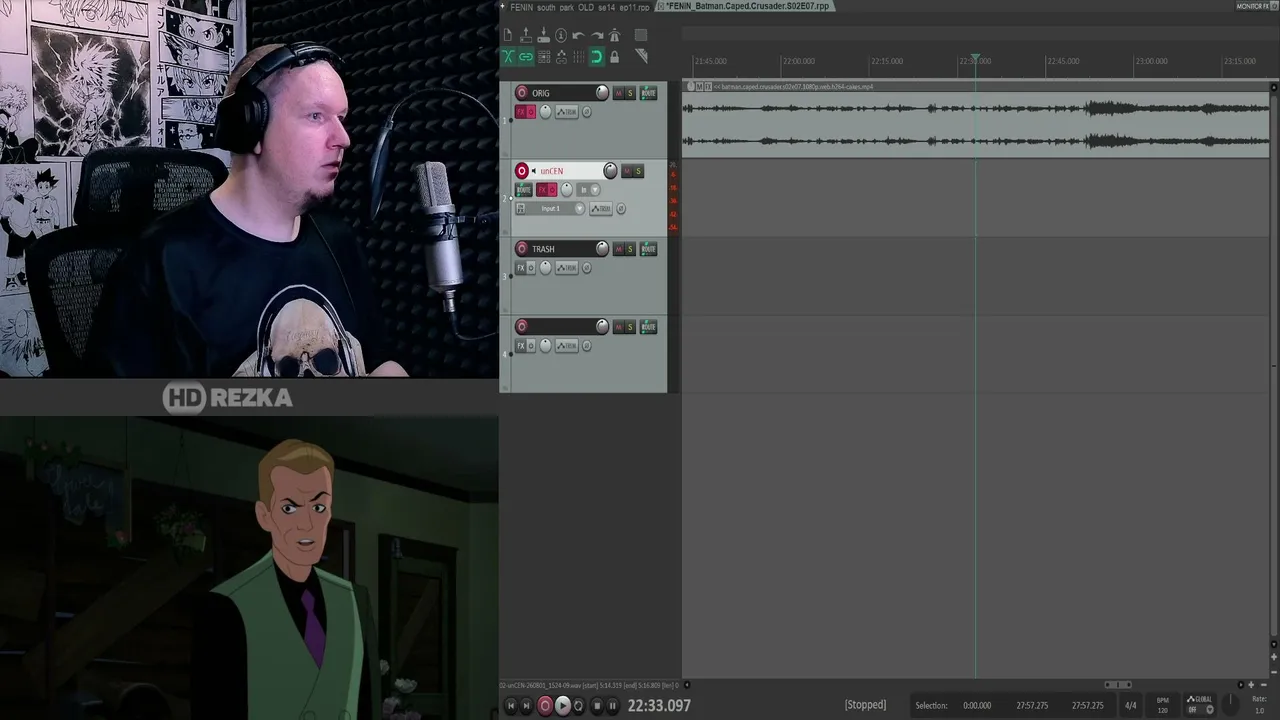Go to end of project

[527, 706]
